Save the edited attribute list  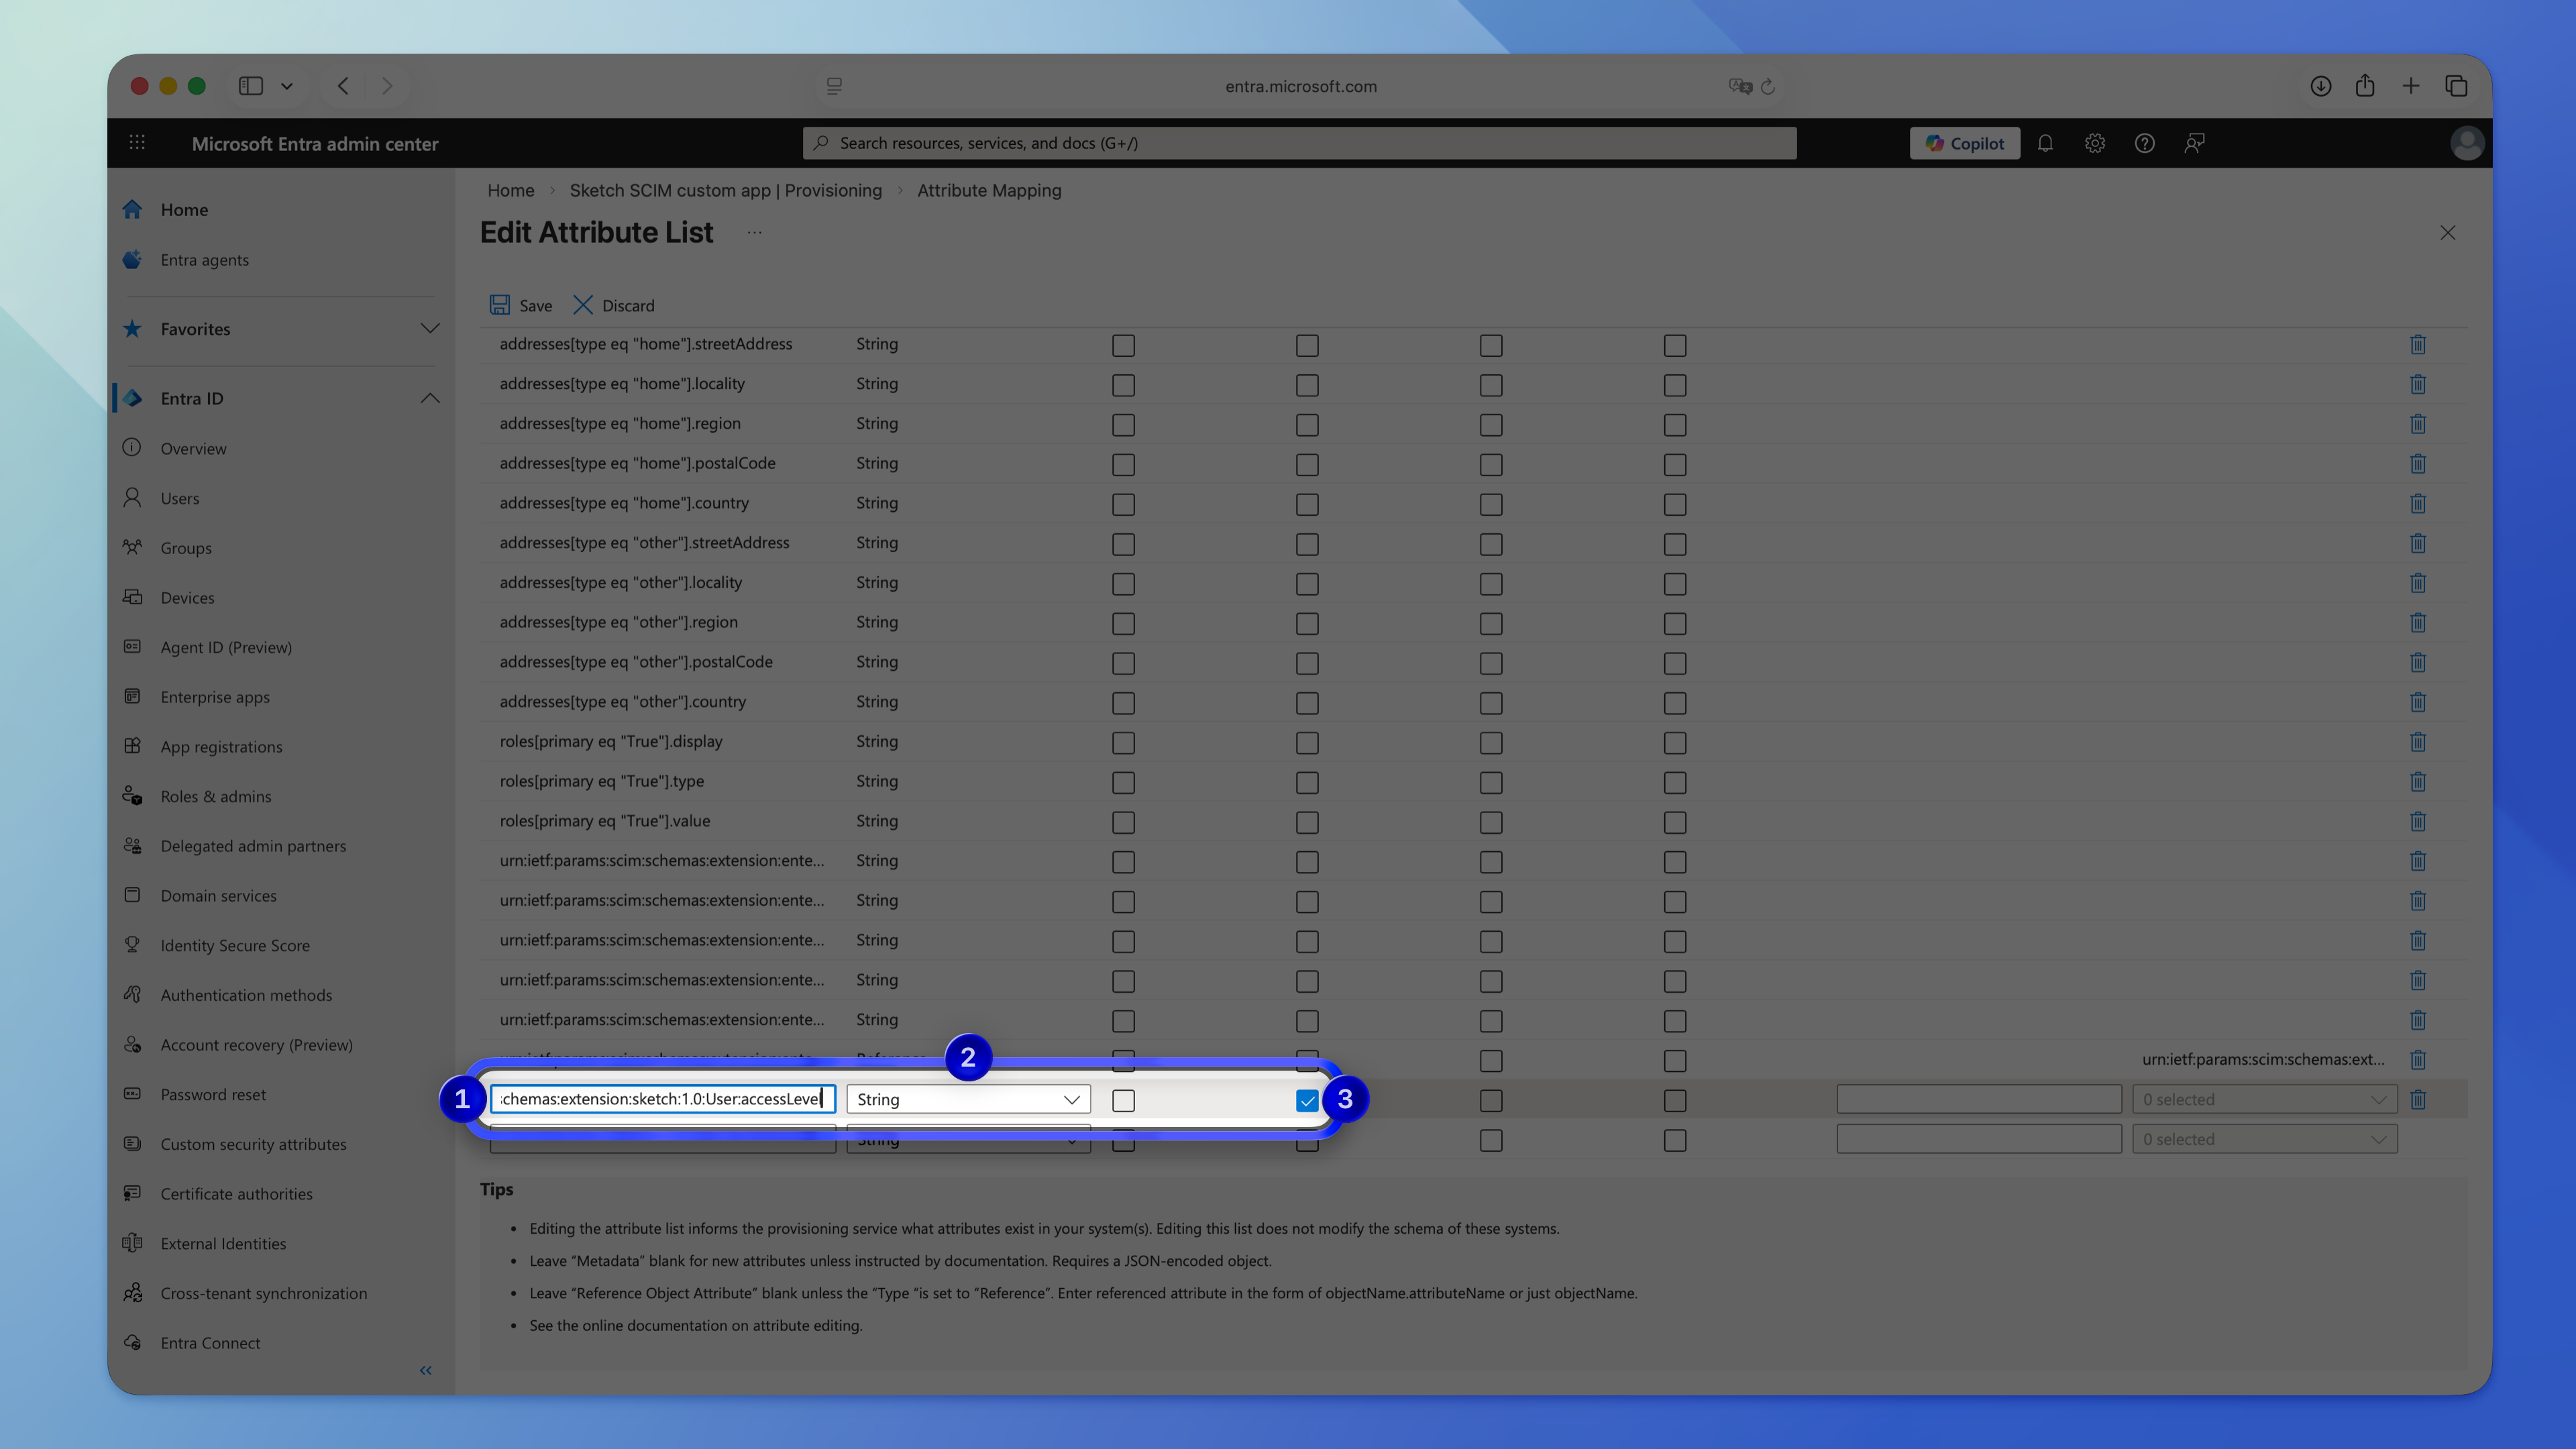(521, 305)
